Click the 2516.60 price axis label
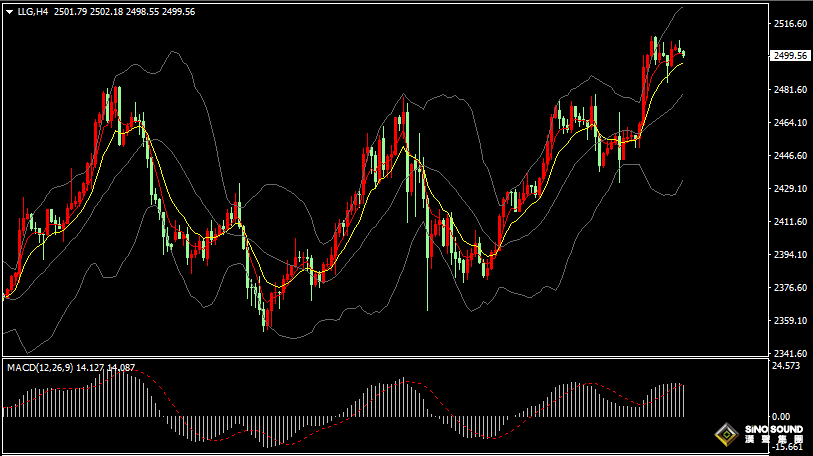 (x=791, y=23)
